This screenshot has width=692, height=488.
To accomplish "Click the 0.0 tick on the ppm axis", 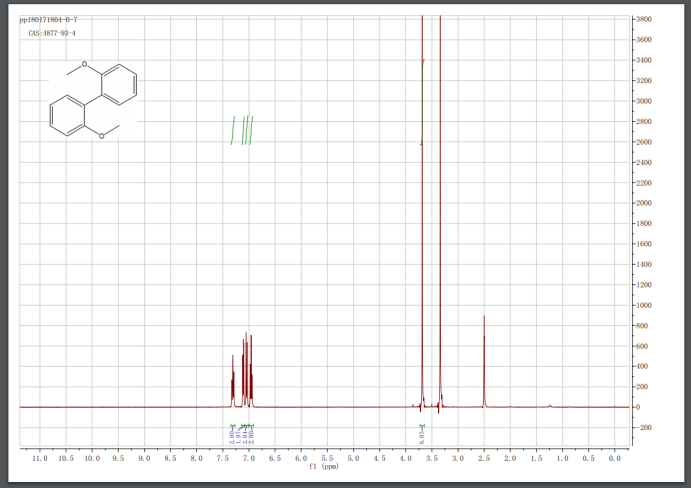I will tap(614, 458).
